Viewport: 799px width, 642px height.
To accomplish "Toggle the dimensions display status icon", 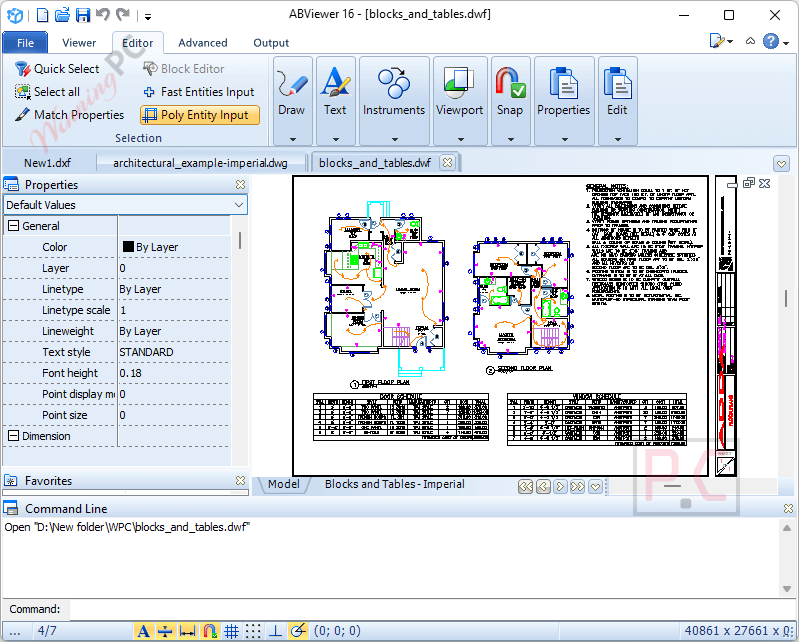I will (x=187, y=631).
